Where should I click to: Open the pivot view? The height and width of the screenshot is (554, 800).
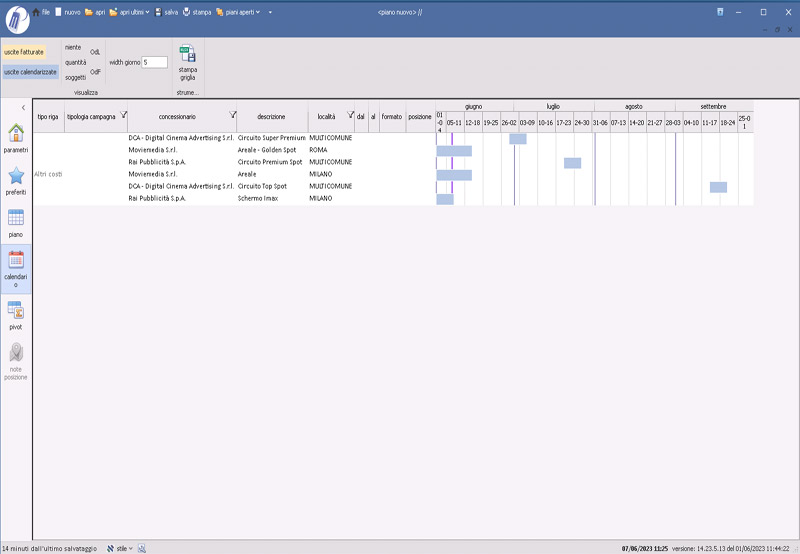[x=16, y=315]
